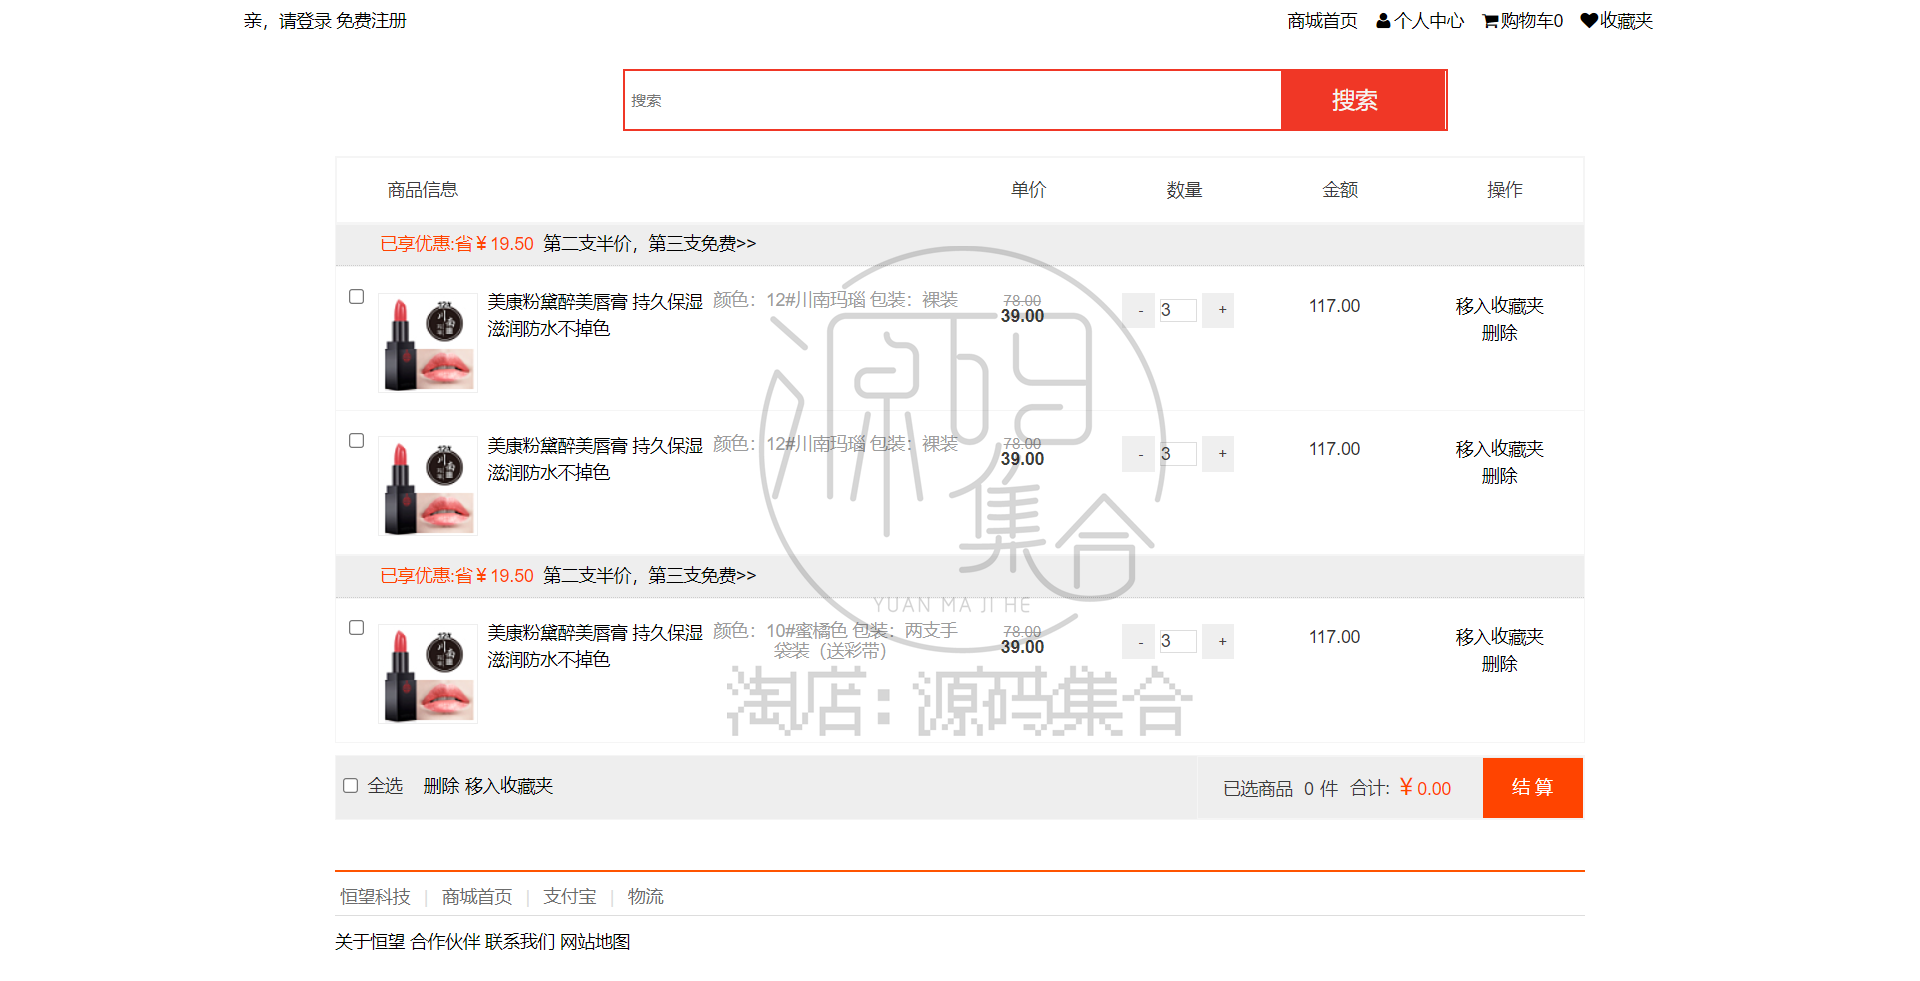Viewport: 1920px width, 981px height.
Task: Open 商城首页 footer link
Action: click(x=477, y=897)
